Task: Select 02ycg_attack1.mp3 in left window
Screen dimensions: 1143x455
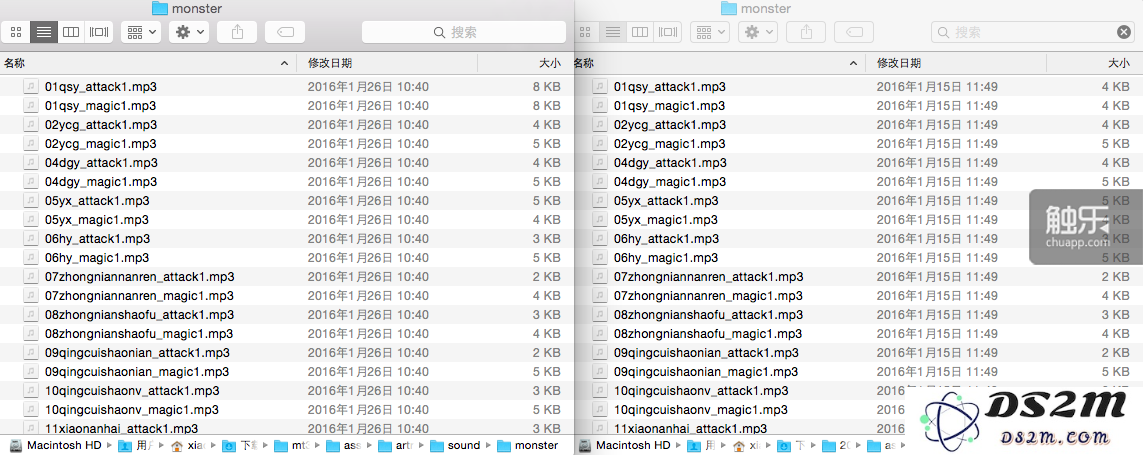Action: tap(101, 125)
